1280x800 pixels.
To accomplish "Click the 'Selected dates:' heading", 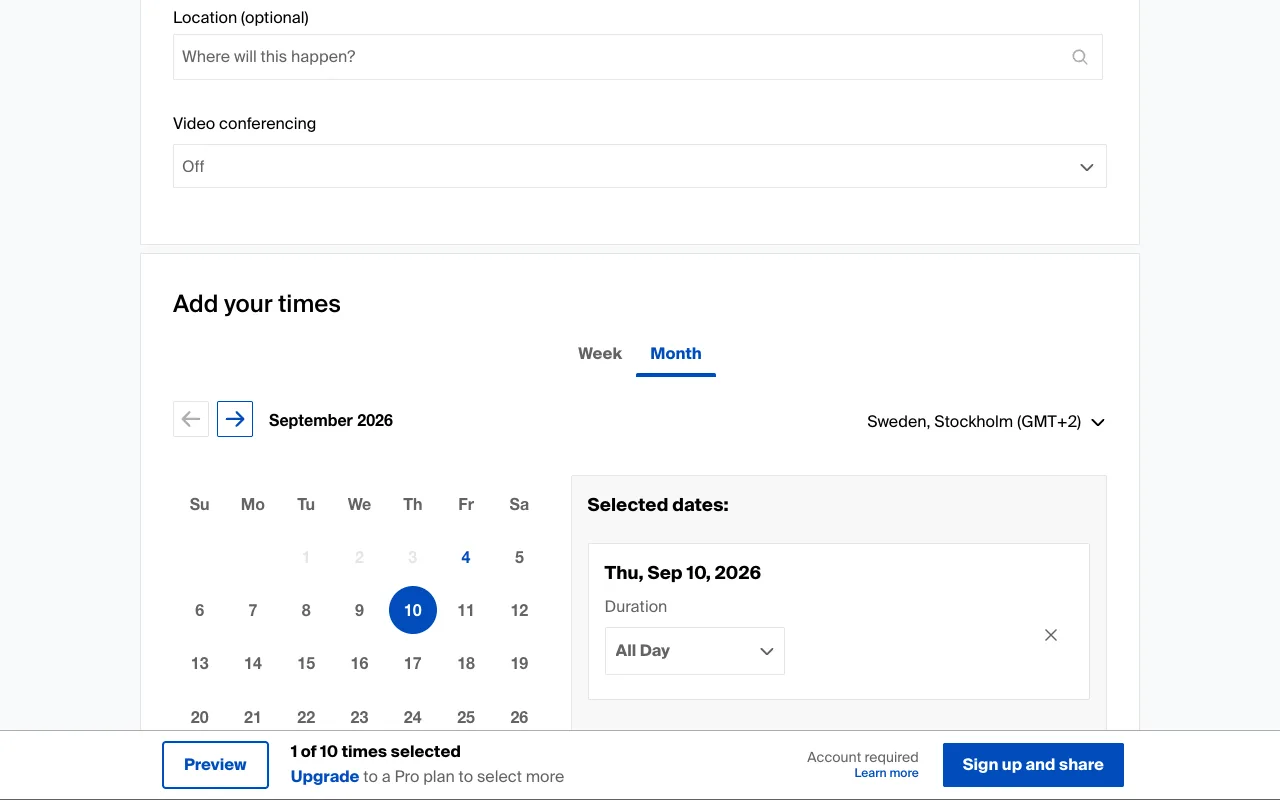I will click(x=658, y=505).
